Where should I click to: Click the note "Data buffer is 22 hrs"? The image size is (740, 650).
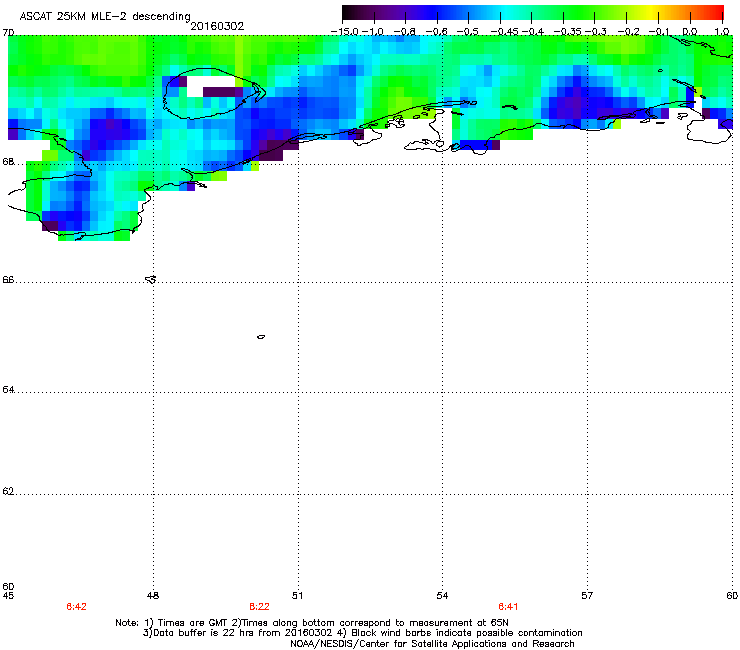click(201, 633)
